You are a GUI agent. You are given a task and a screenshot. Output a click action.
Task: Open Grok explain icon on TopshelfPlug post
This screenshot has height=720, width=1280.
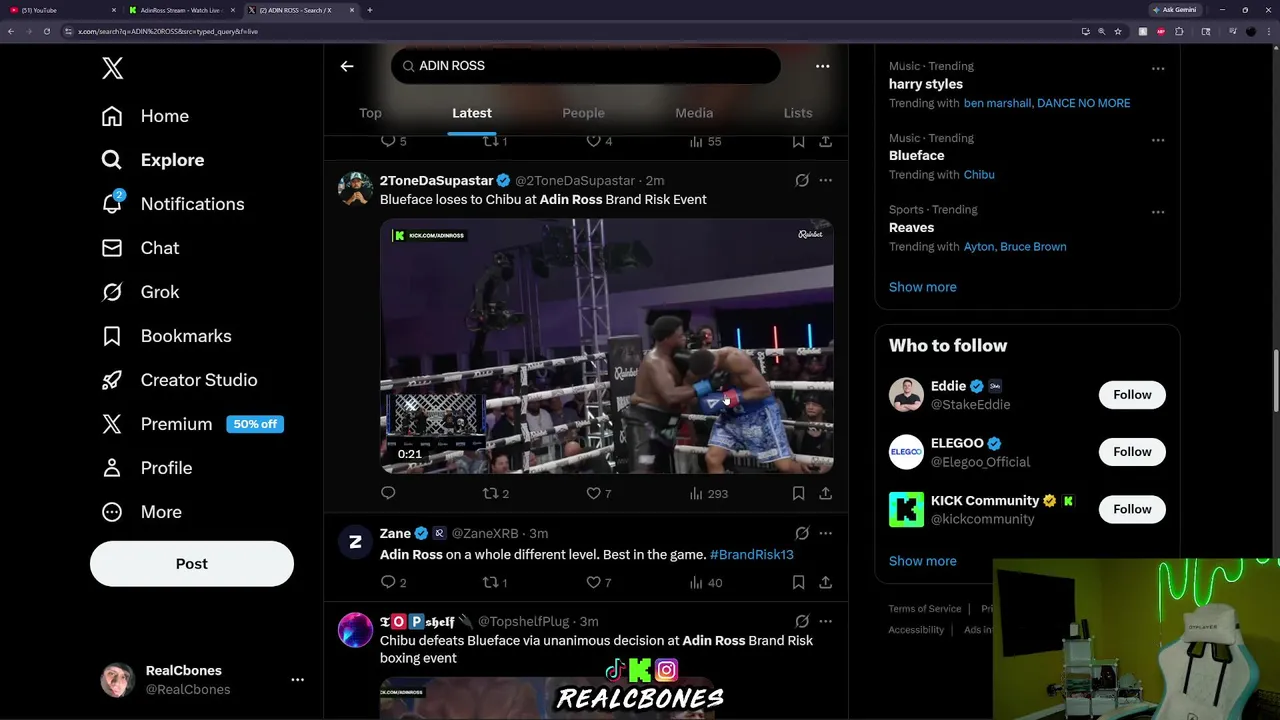click(802, 621)
